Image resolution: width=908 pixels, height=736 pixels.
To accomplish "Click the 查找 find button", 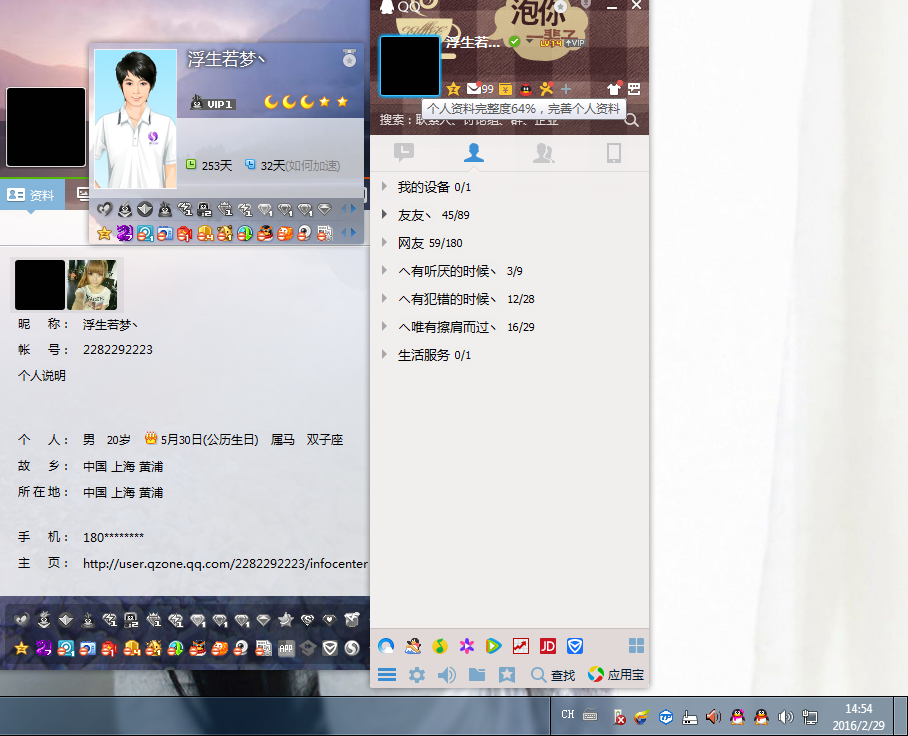I will point(553,675).
